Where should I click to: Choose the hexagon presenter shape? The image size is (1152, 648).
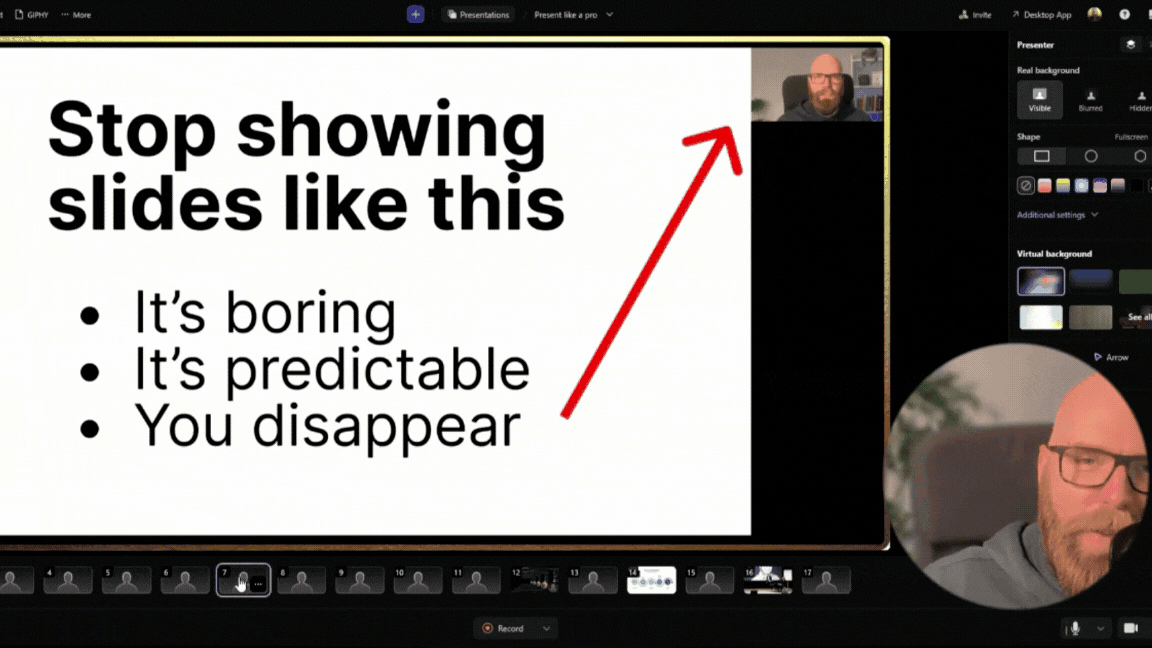click(1140, 156)
